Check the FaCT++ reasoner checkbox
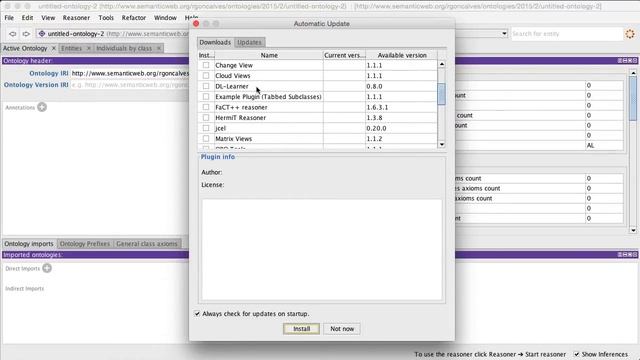The height and width of the screenshot is (360, 640). (206, 107)
